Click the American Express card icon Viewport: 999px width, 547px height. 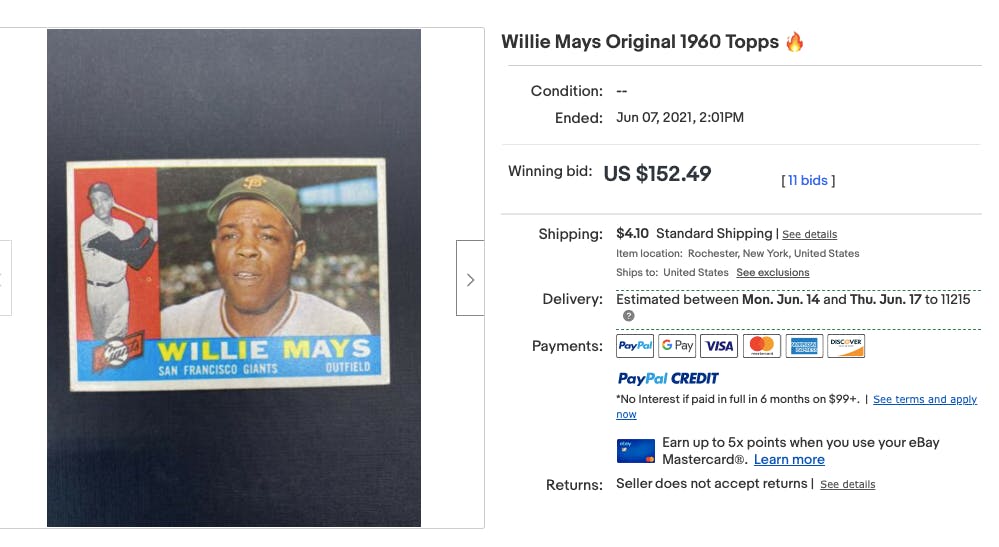coord(804,346)
